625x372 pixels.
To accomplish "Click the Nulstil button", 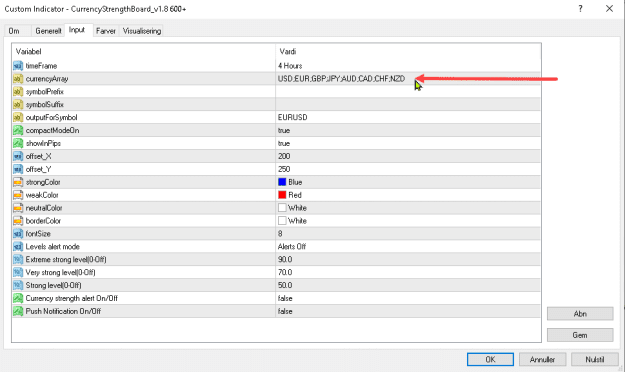I will [595, 359].
